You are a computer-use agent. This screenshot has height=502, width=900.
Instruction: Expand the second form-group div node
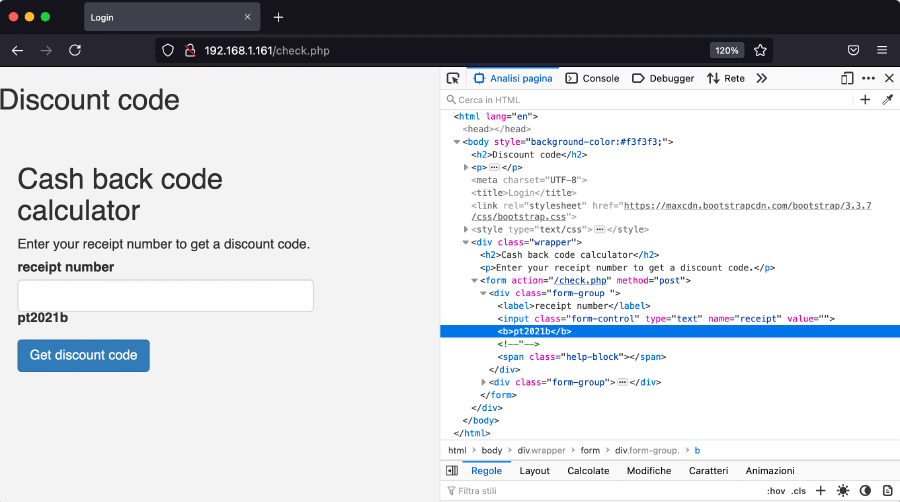484,382
